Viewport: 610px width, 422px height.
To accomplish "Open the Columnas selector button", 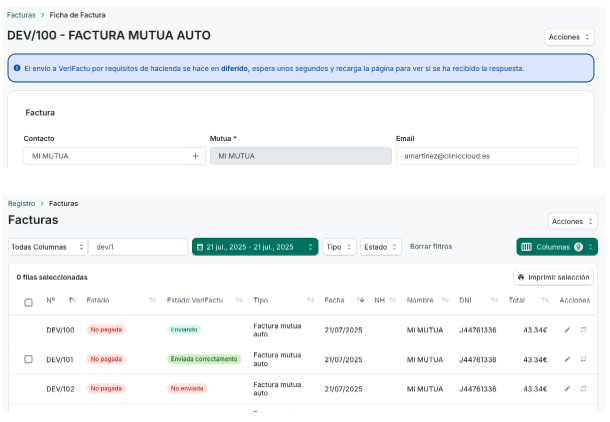I will (x=556, y=246).
